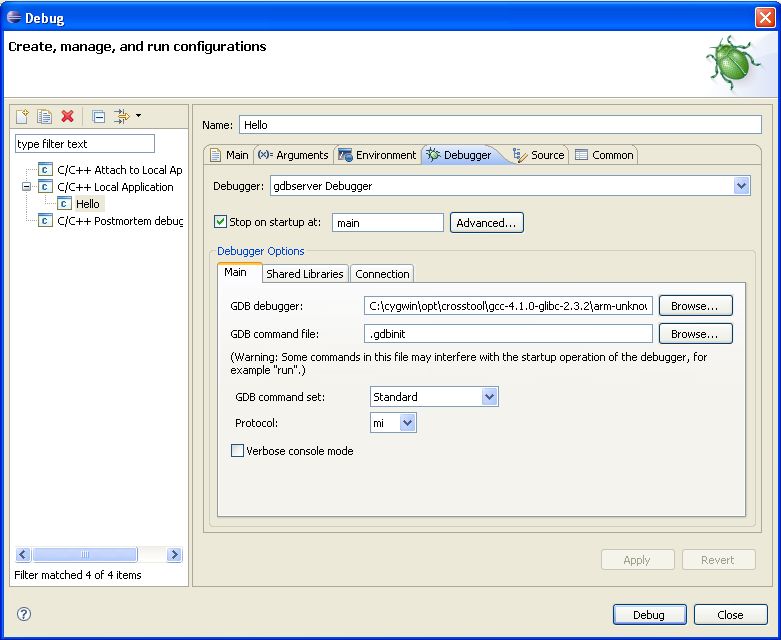Select Main sub-tab in Debugger Options

point(240,272)
